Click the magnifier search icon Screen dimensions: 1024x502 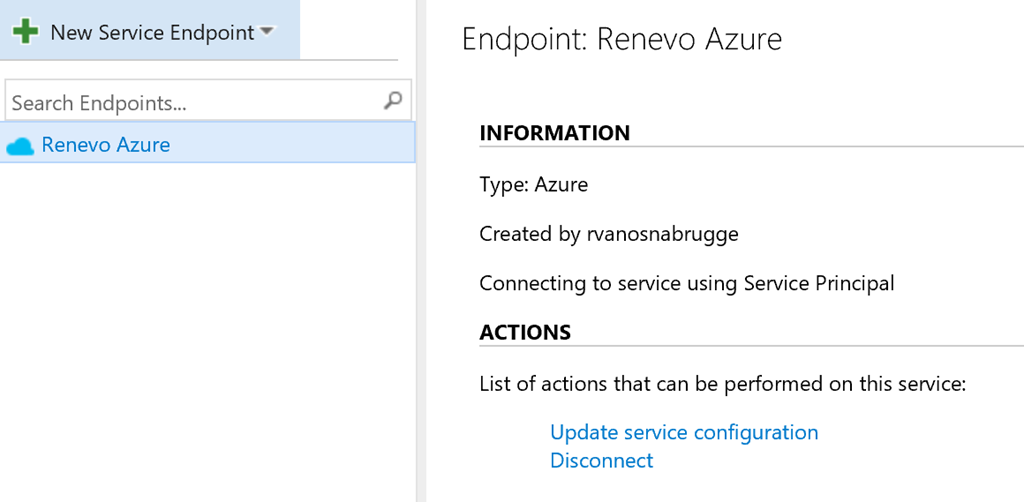393,101
